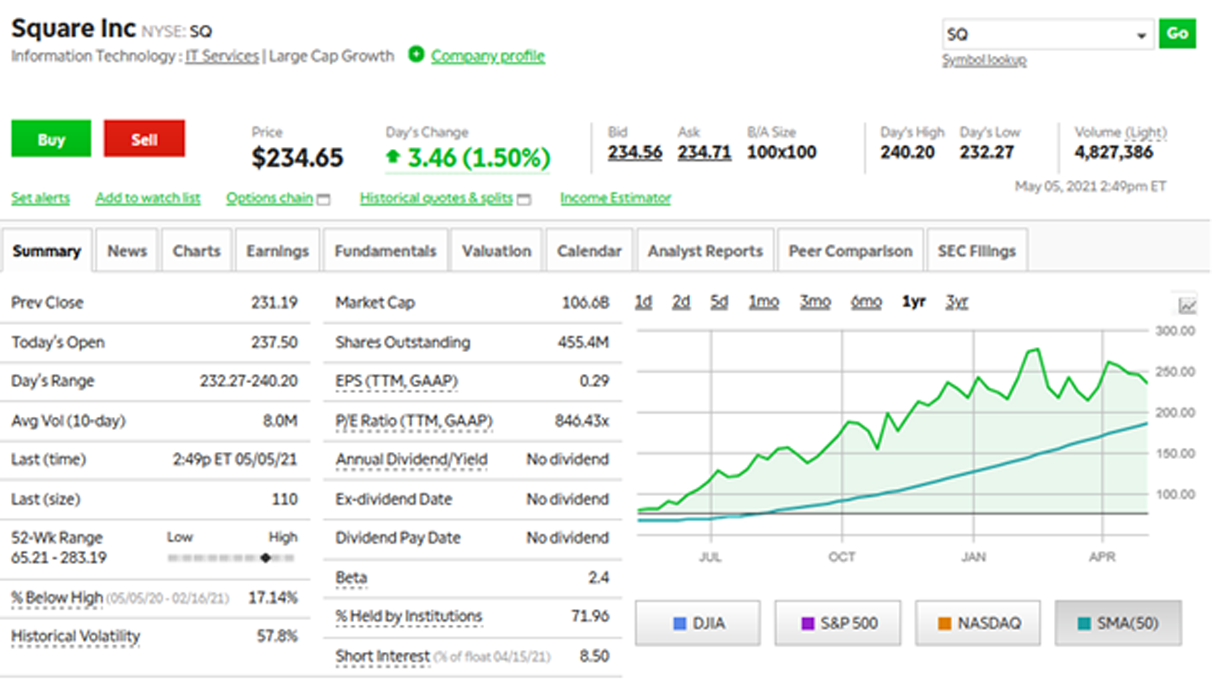
Task: Click the Market Cap value 106.6B
Action: (586, 303)
